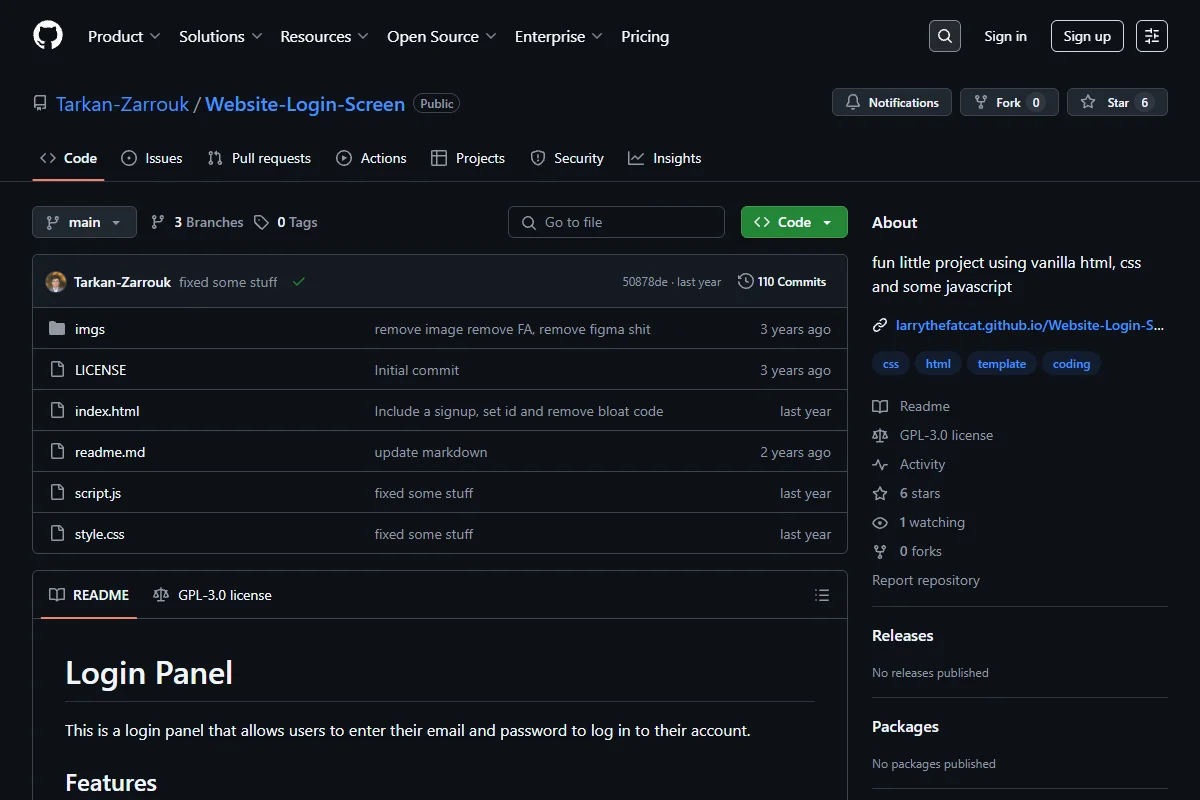Open the larrythefatcat.github.io website link
This screenshot has height=800, width=1200.
pyautogui.click(x=1030, y=325)
